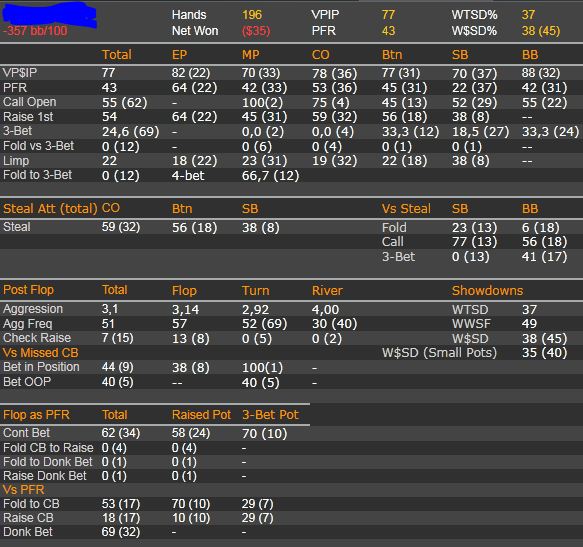
Task: Open the Post Flop section heading
Action: pos(29,290)
